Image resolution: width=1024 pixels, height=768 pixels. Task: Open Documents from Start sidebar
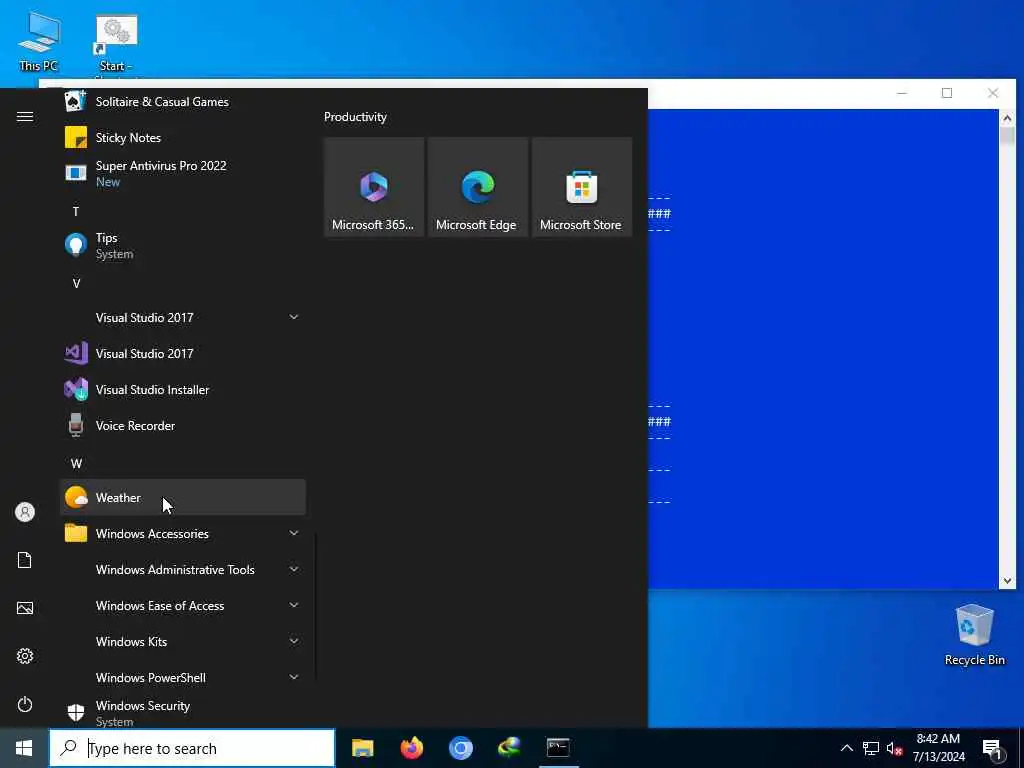pyautogui.click(x=25, y=560)
